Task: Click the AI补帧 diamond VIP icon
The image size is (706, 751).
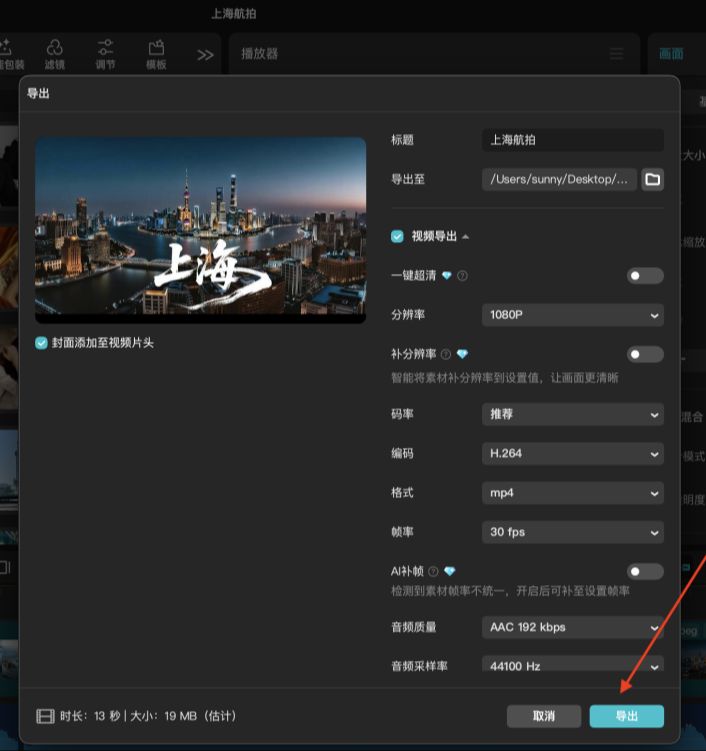Action: 449,571
